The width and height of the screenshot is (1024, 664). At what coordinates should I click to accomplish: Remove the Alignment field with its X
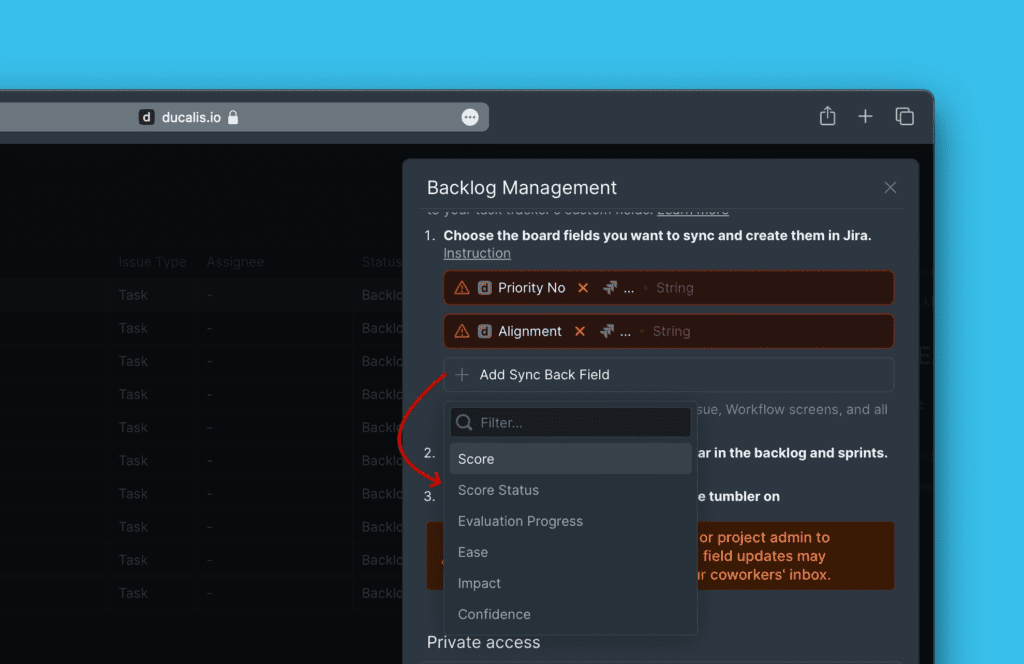[578, 331]
